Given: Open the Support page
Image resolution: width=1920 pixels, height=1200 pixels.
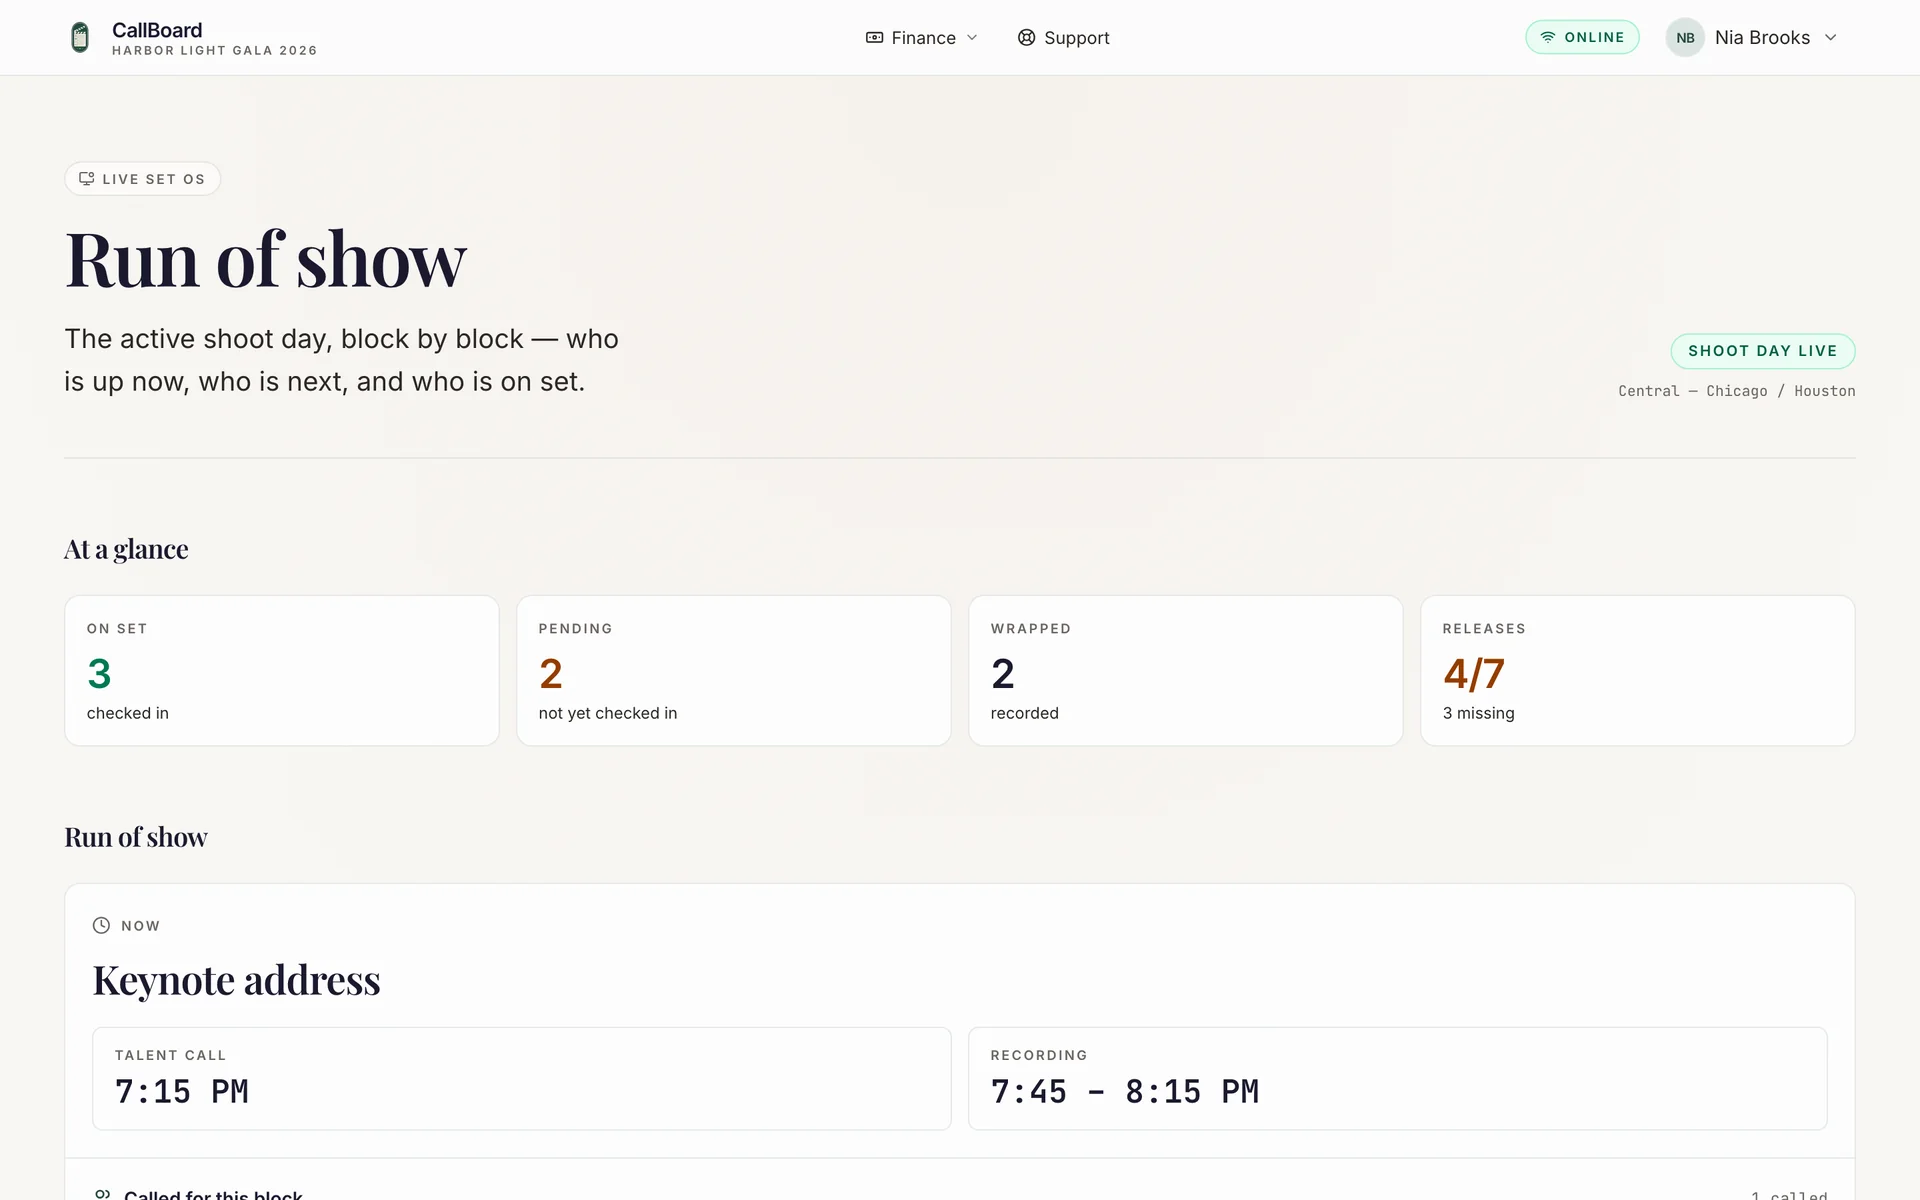Looking at the screenshot, I should [x=1063, y=38].
